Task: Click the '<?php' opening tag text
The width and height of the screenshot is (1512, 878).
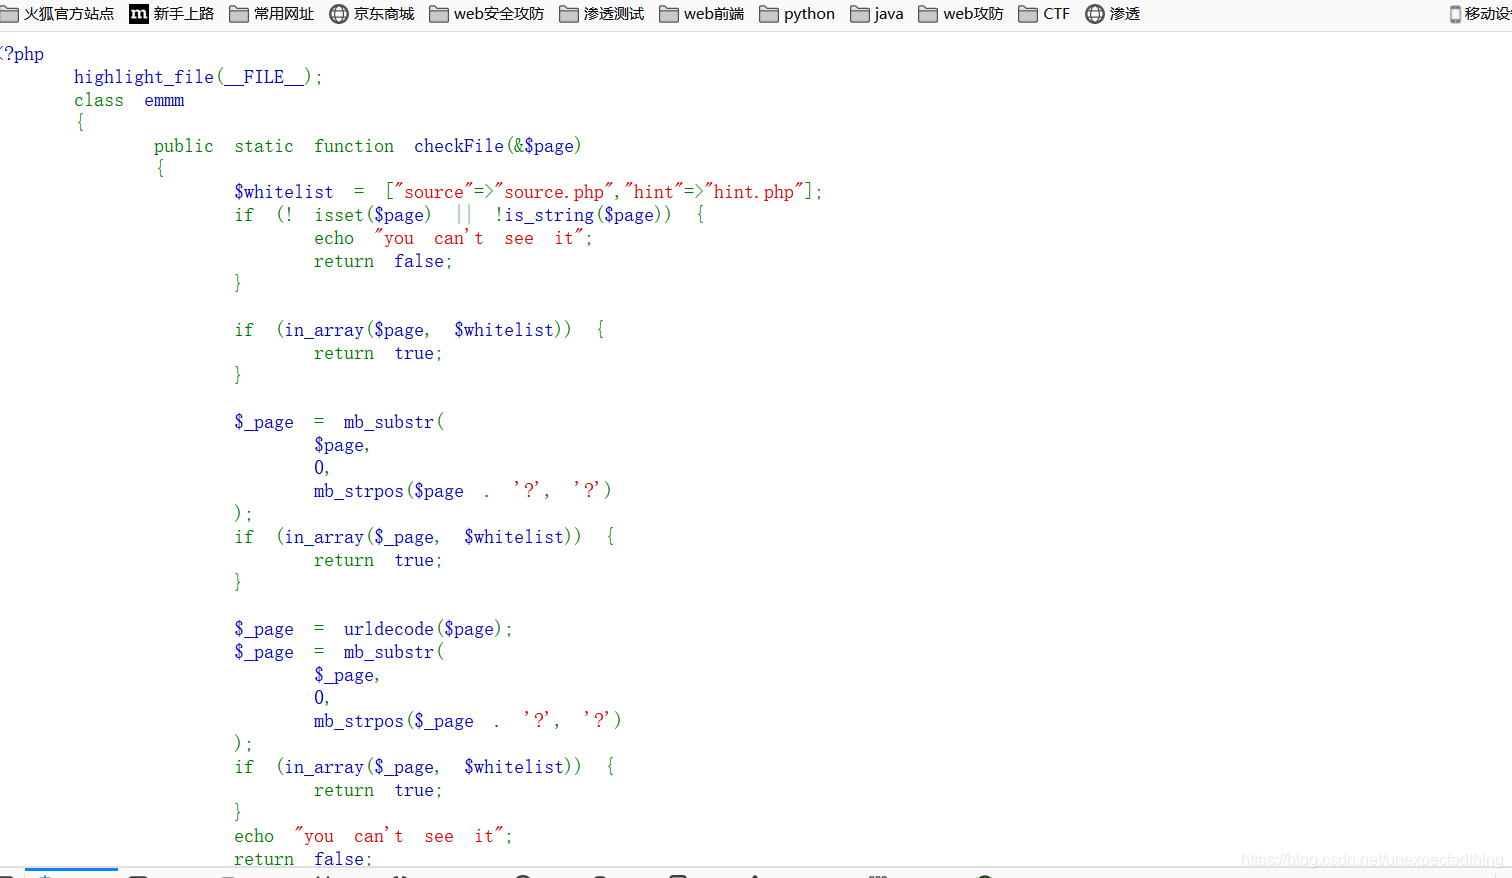Action: point(22,54)
